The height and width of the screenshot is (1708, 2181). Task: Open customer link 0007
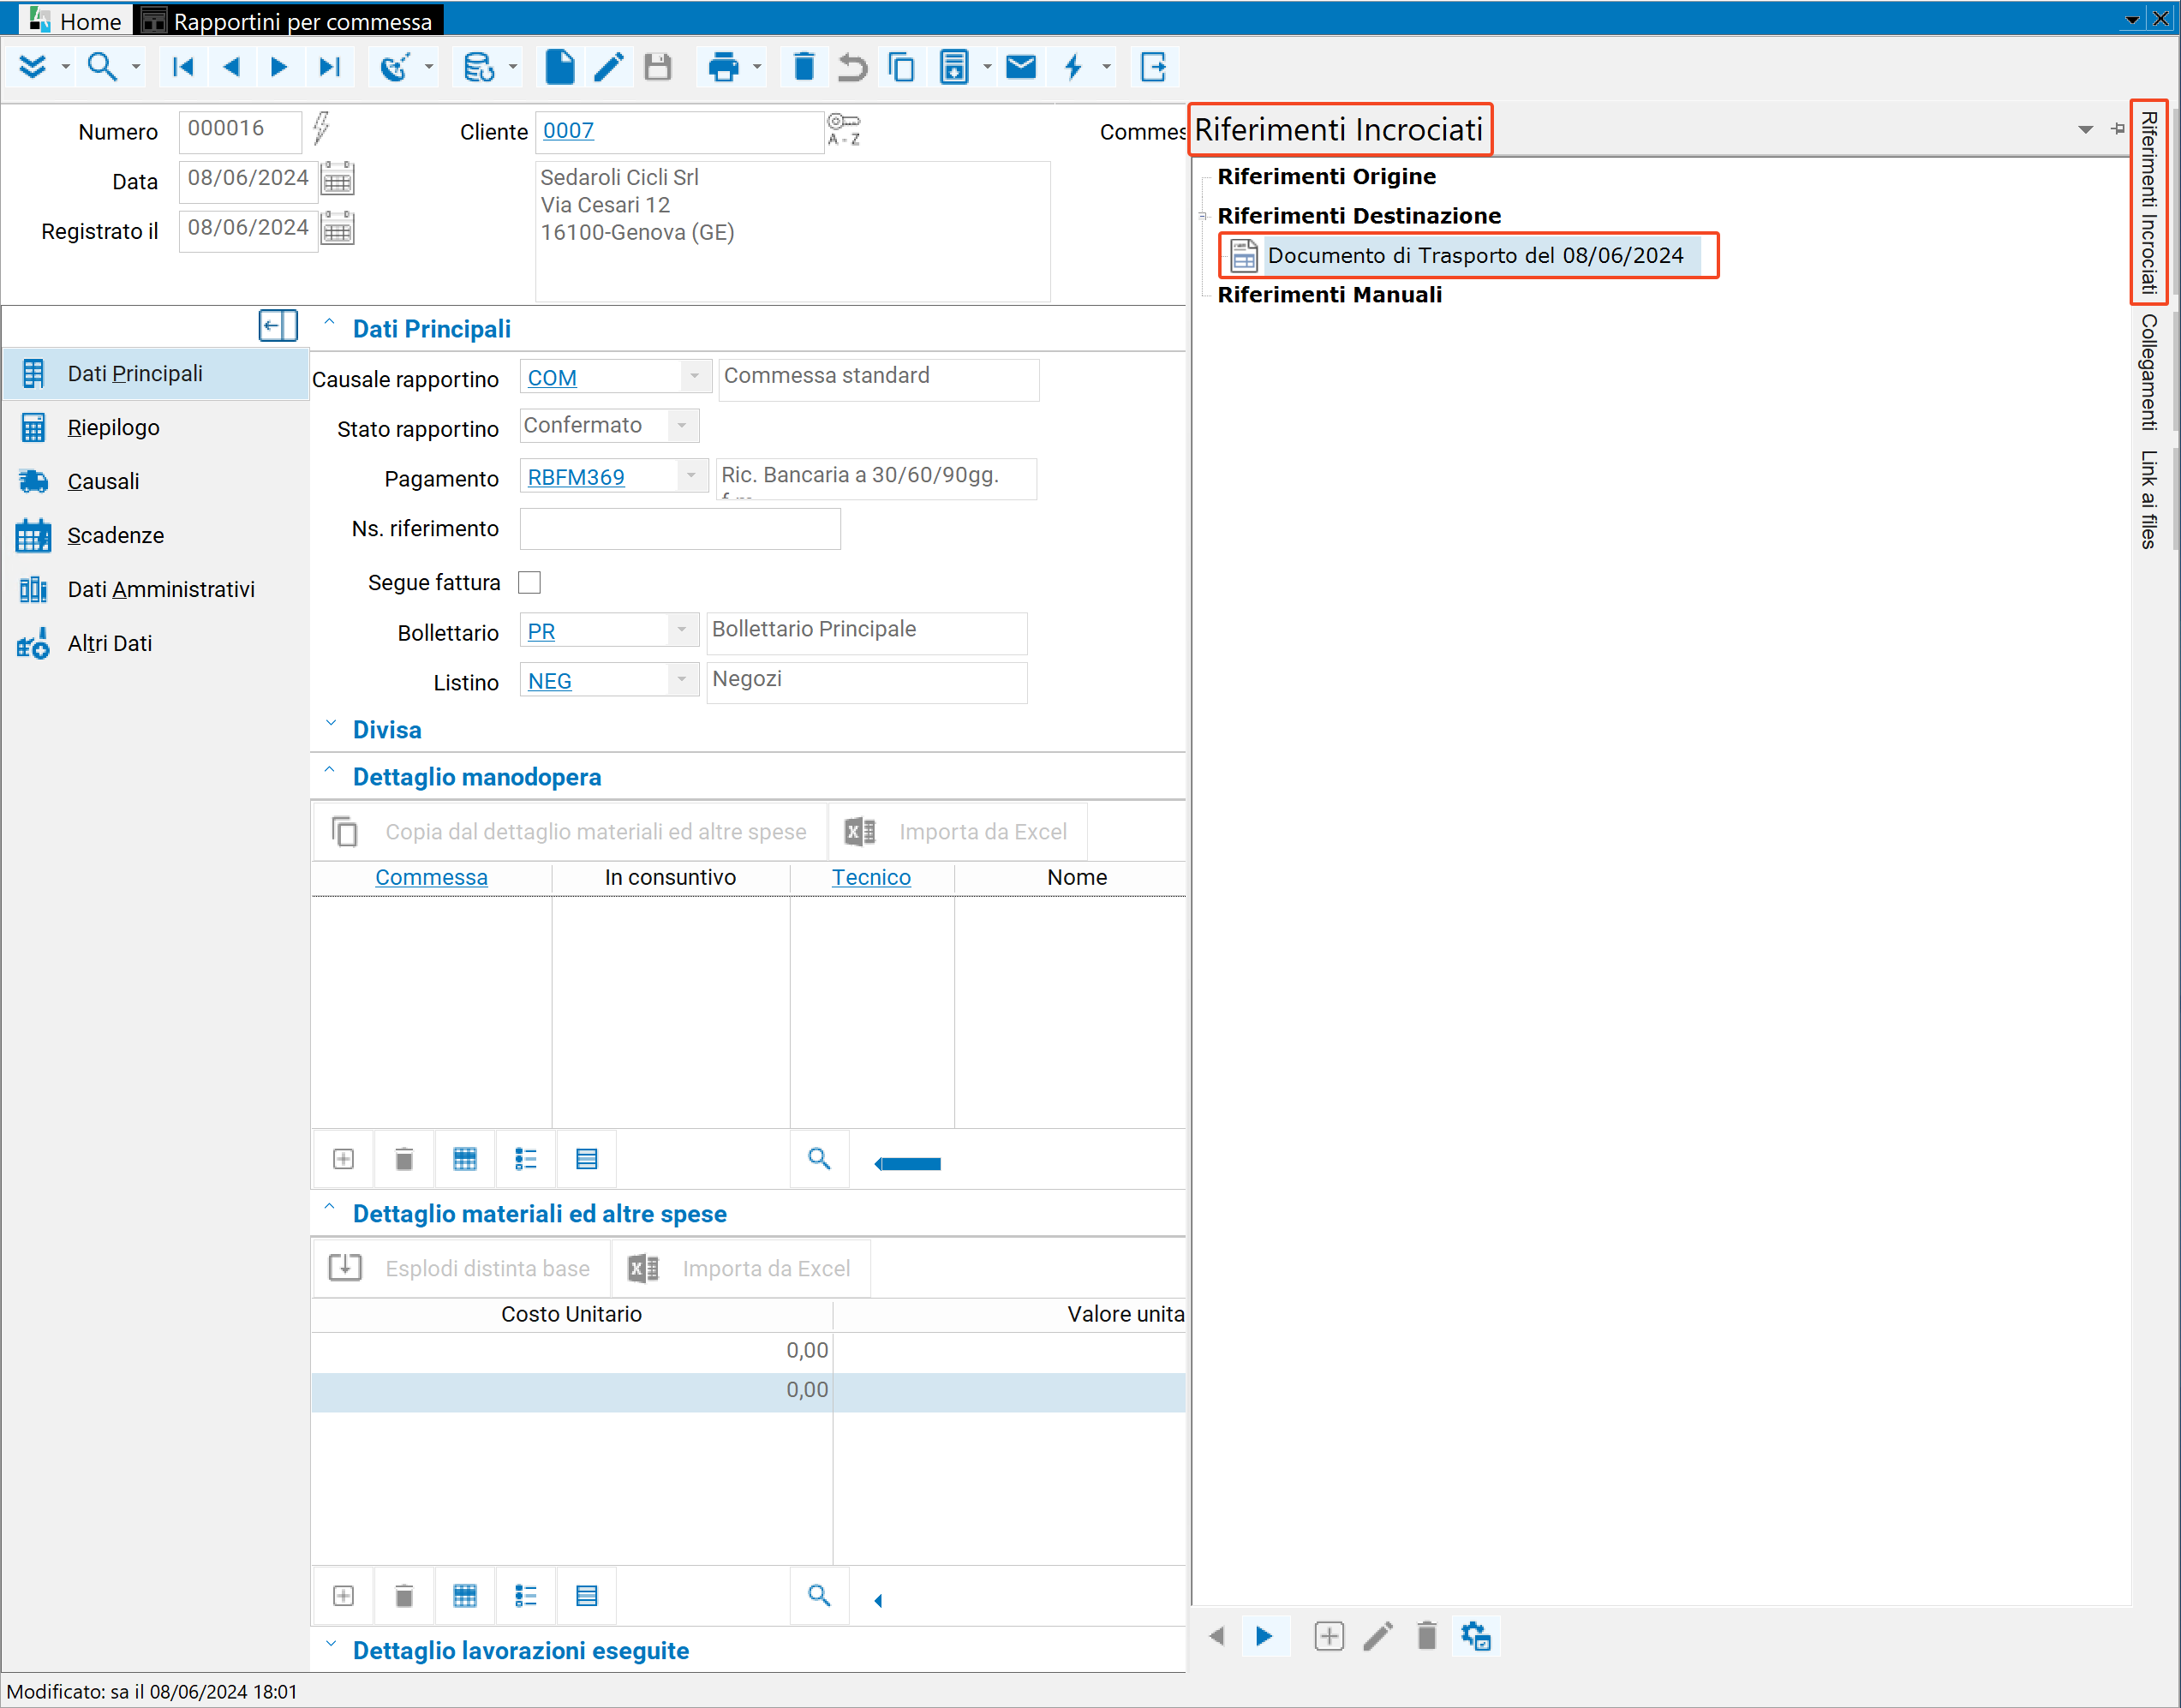pyautogui.click(x=568, y=131)
